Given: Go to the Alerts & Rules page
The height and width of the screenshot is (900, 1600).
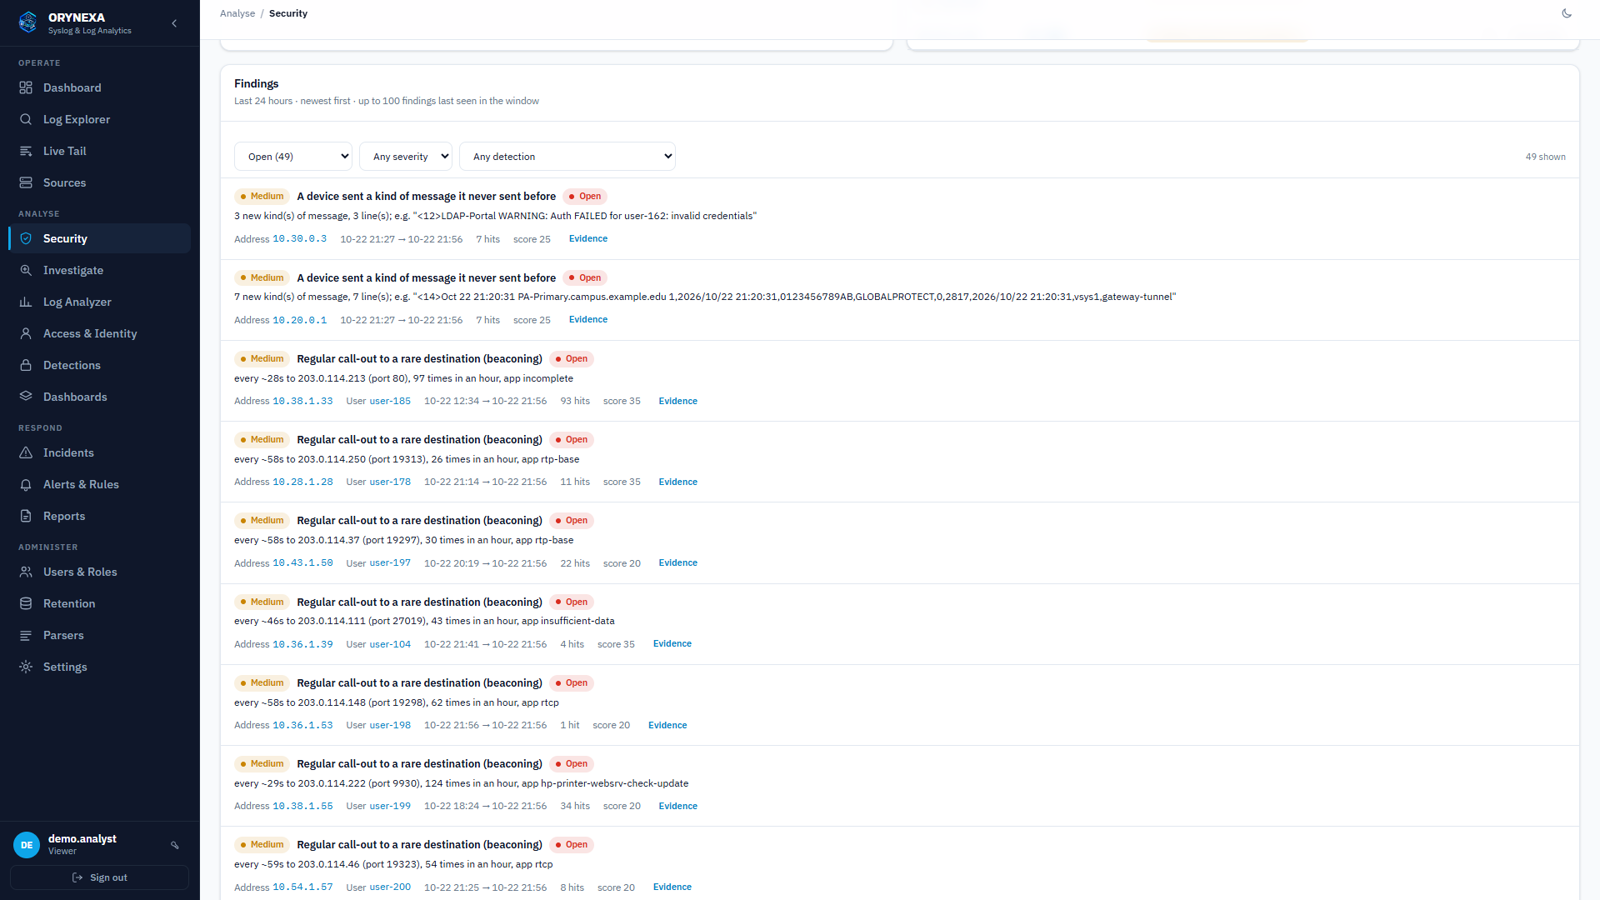Looking at the screenshot, I should click(99, 484).
